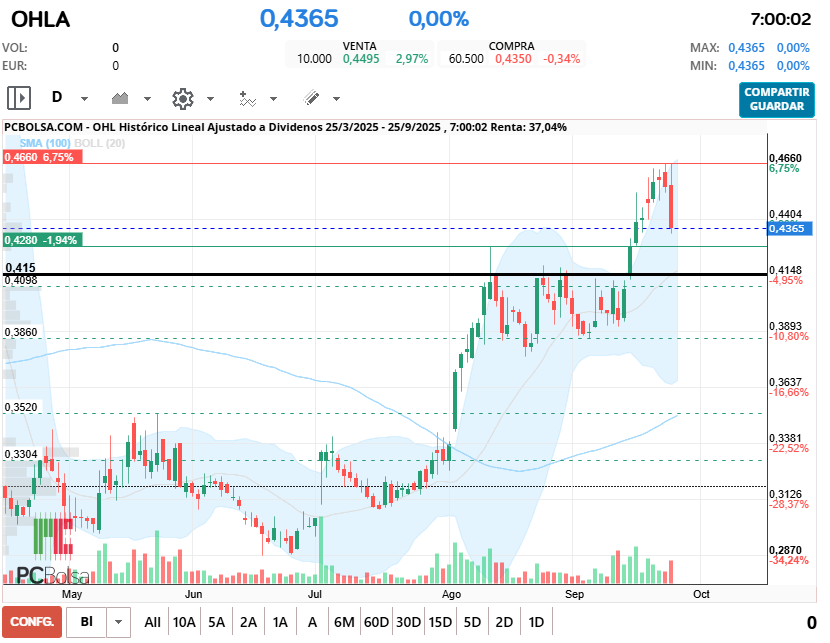Click the MAX value 0,4365
The width and height of the screenshot is (830, 643).
click(x=746, y=48)
